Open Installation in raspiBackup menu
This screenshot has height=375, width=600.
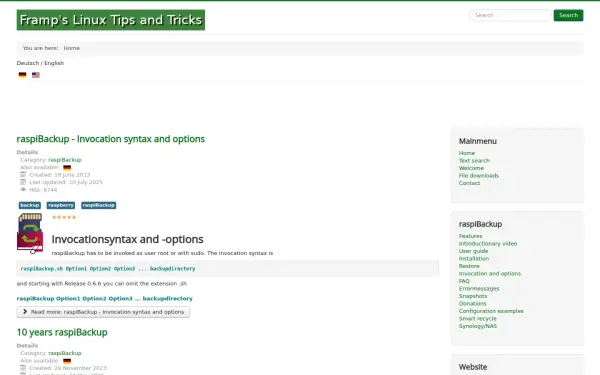coord(474,259)
